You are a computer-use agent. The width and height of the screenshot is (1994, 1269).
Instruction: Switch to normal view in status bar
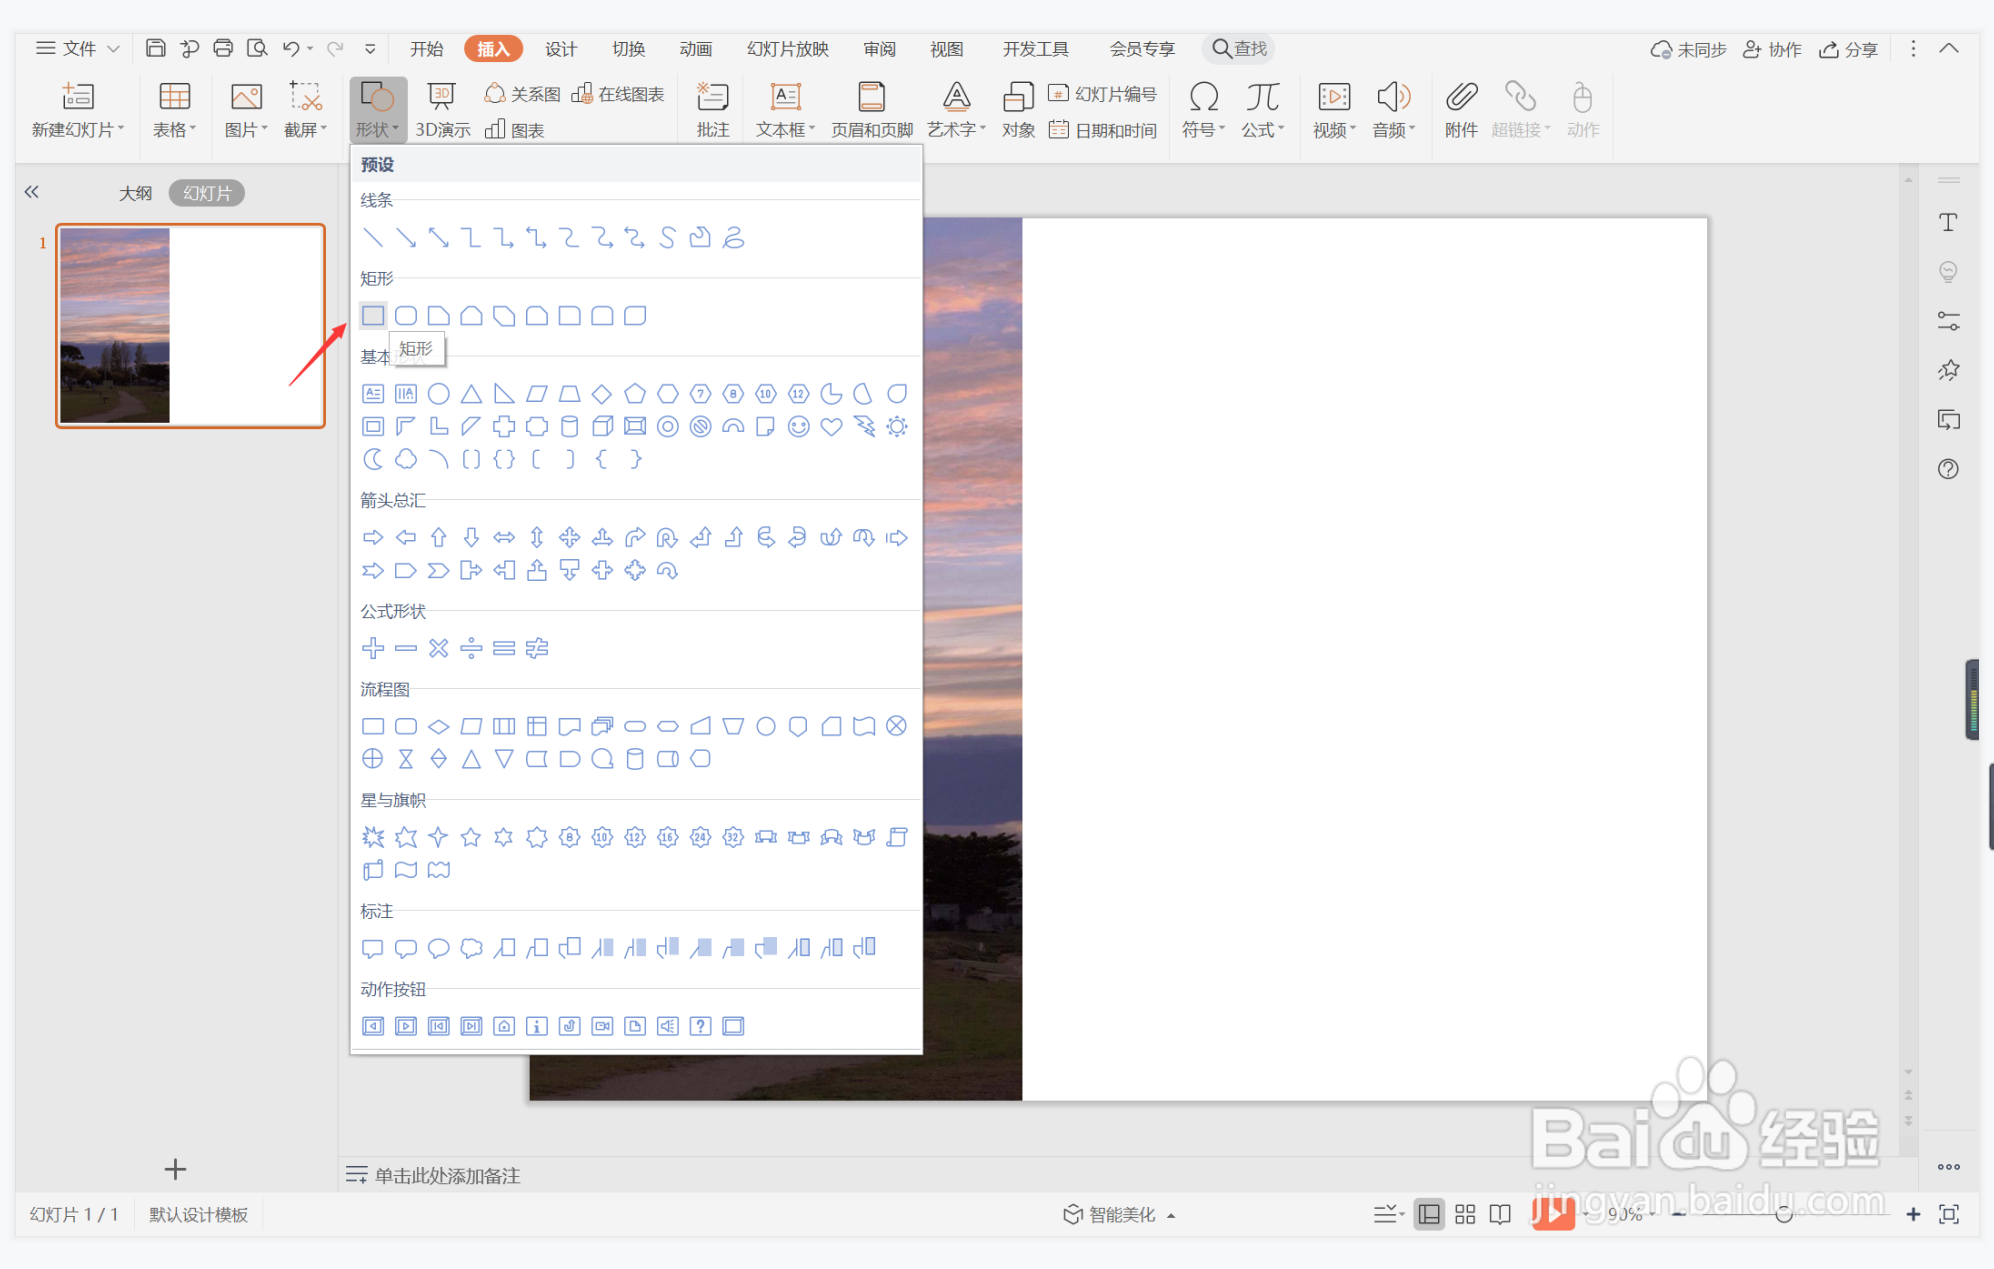click(1430, 1214)
